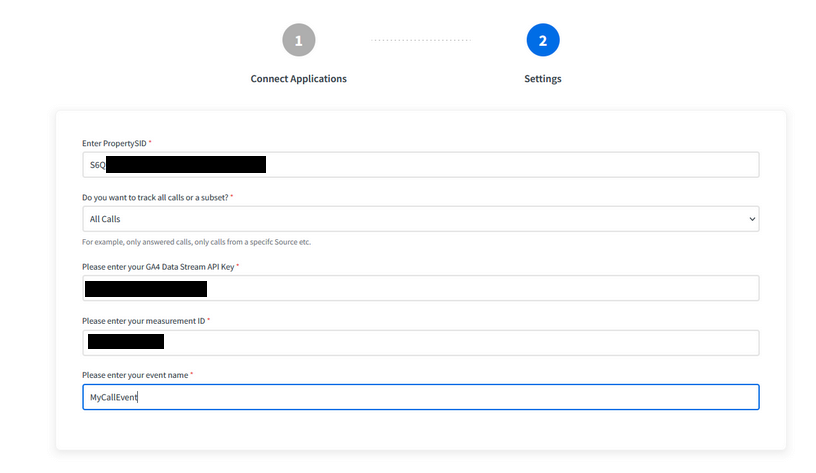Click the Connect Applications step label

(299, 79)
